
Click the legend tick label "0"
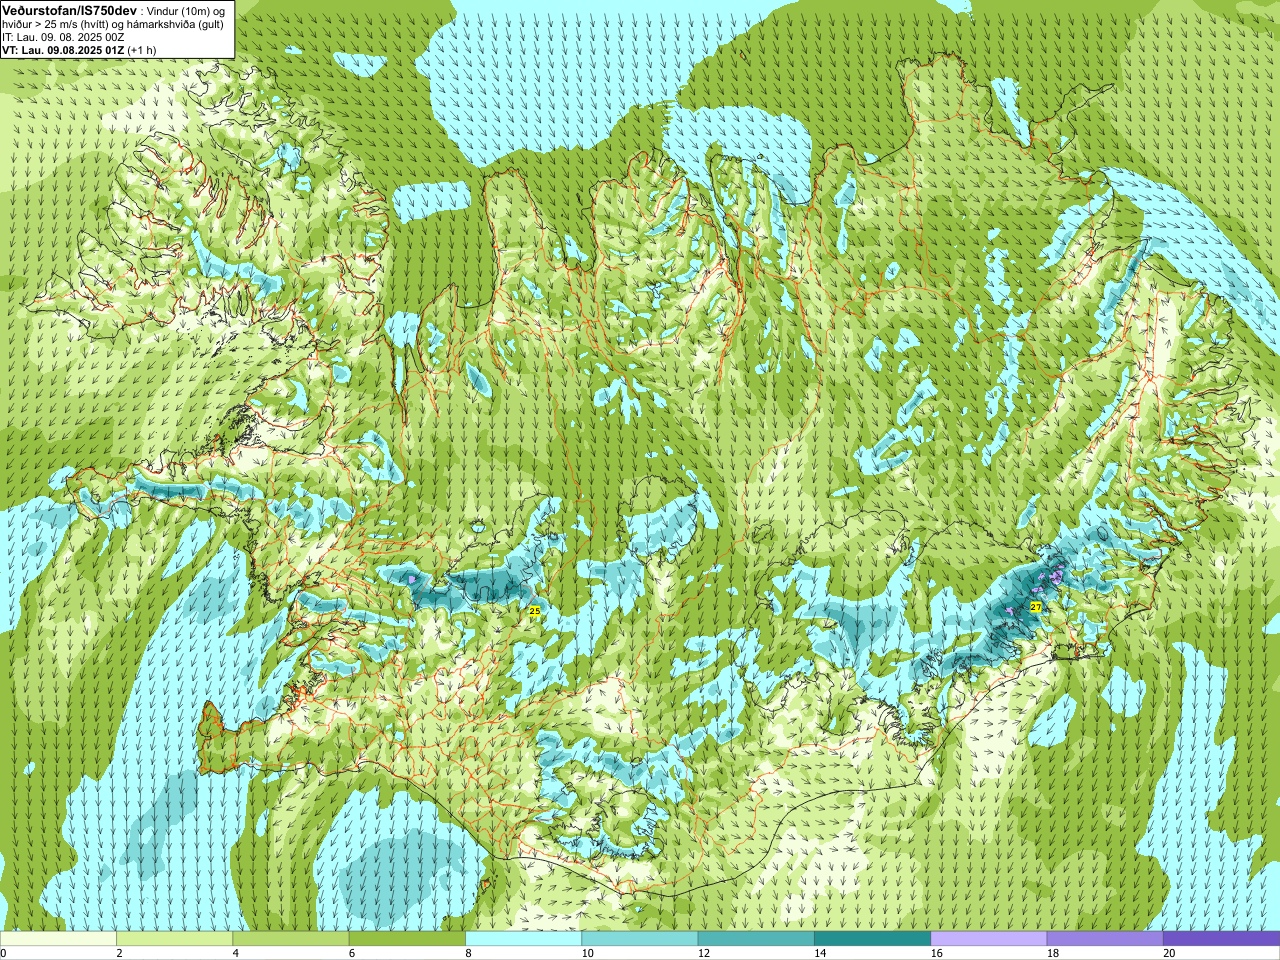point(3,953)
